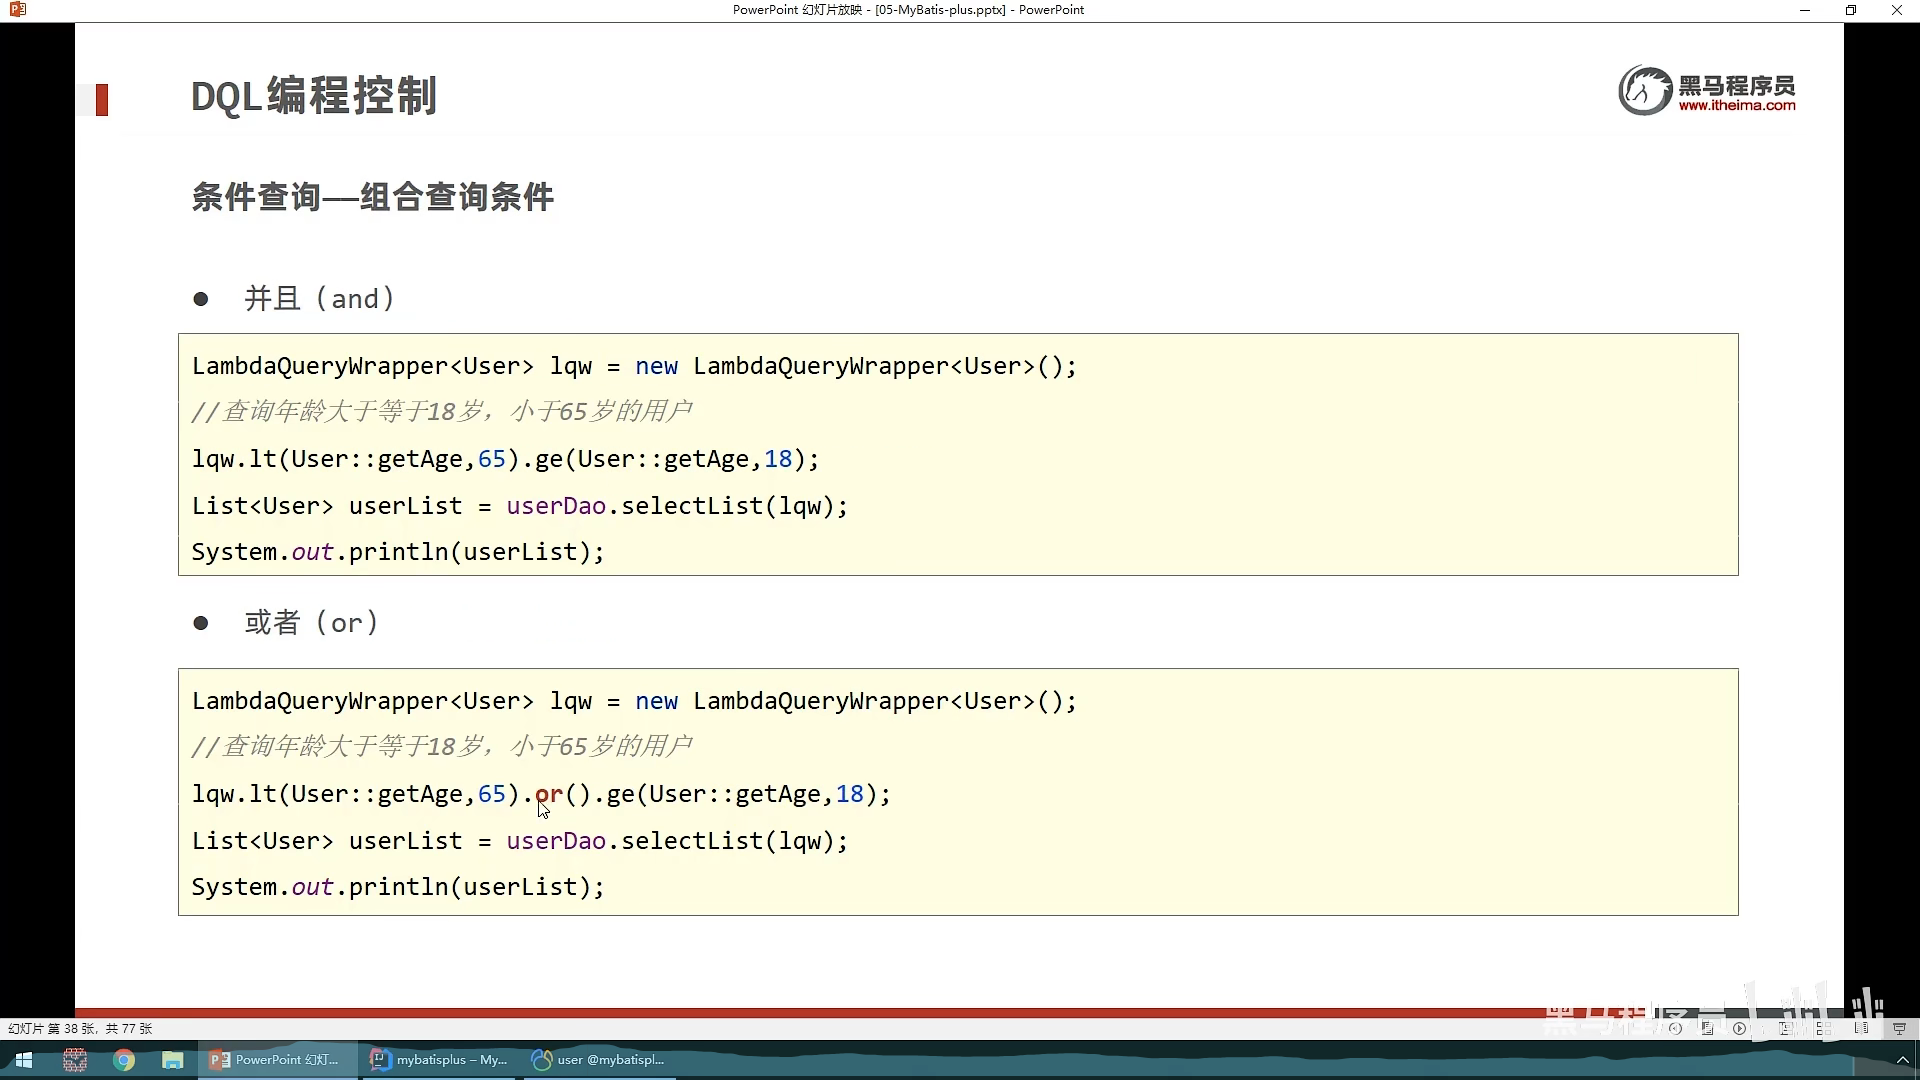This screenshot has height=1080, width=1920.
Task: Click www.itheima.com link in the logo
Action: [x=1736, y=105]
